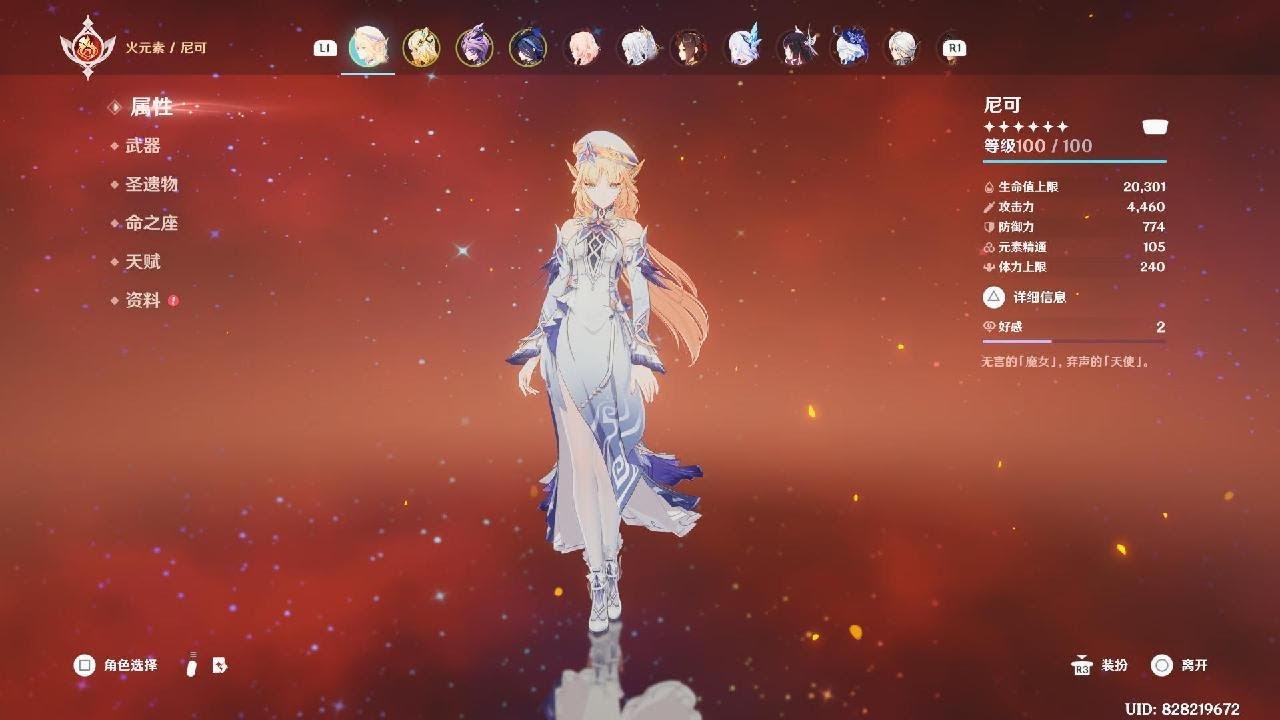Click the HP value 20,301
The image size is (1280, 720).
pos(1144,187)
